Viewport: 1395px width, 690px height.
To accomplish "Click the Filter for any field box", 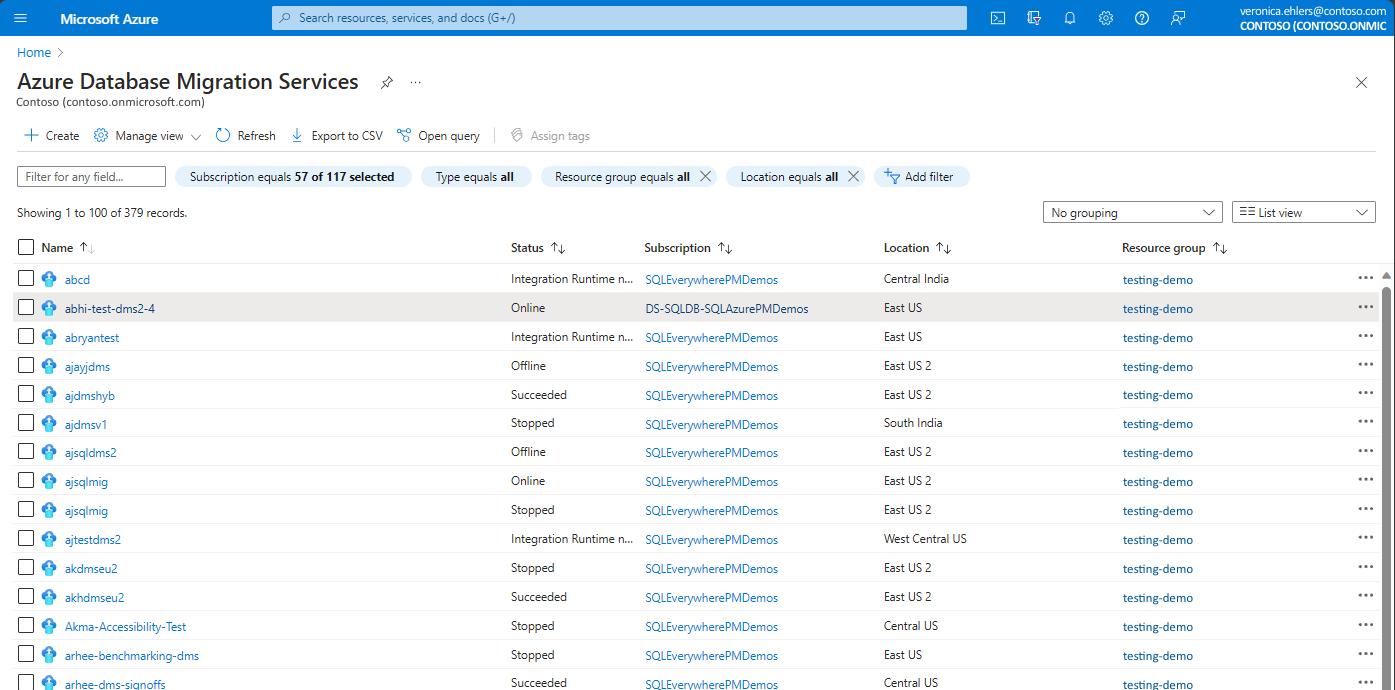I will [x=91, y=177].
